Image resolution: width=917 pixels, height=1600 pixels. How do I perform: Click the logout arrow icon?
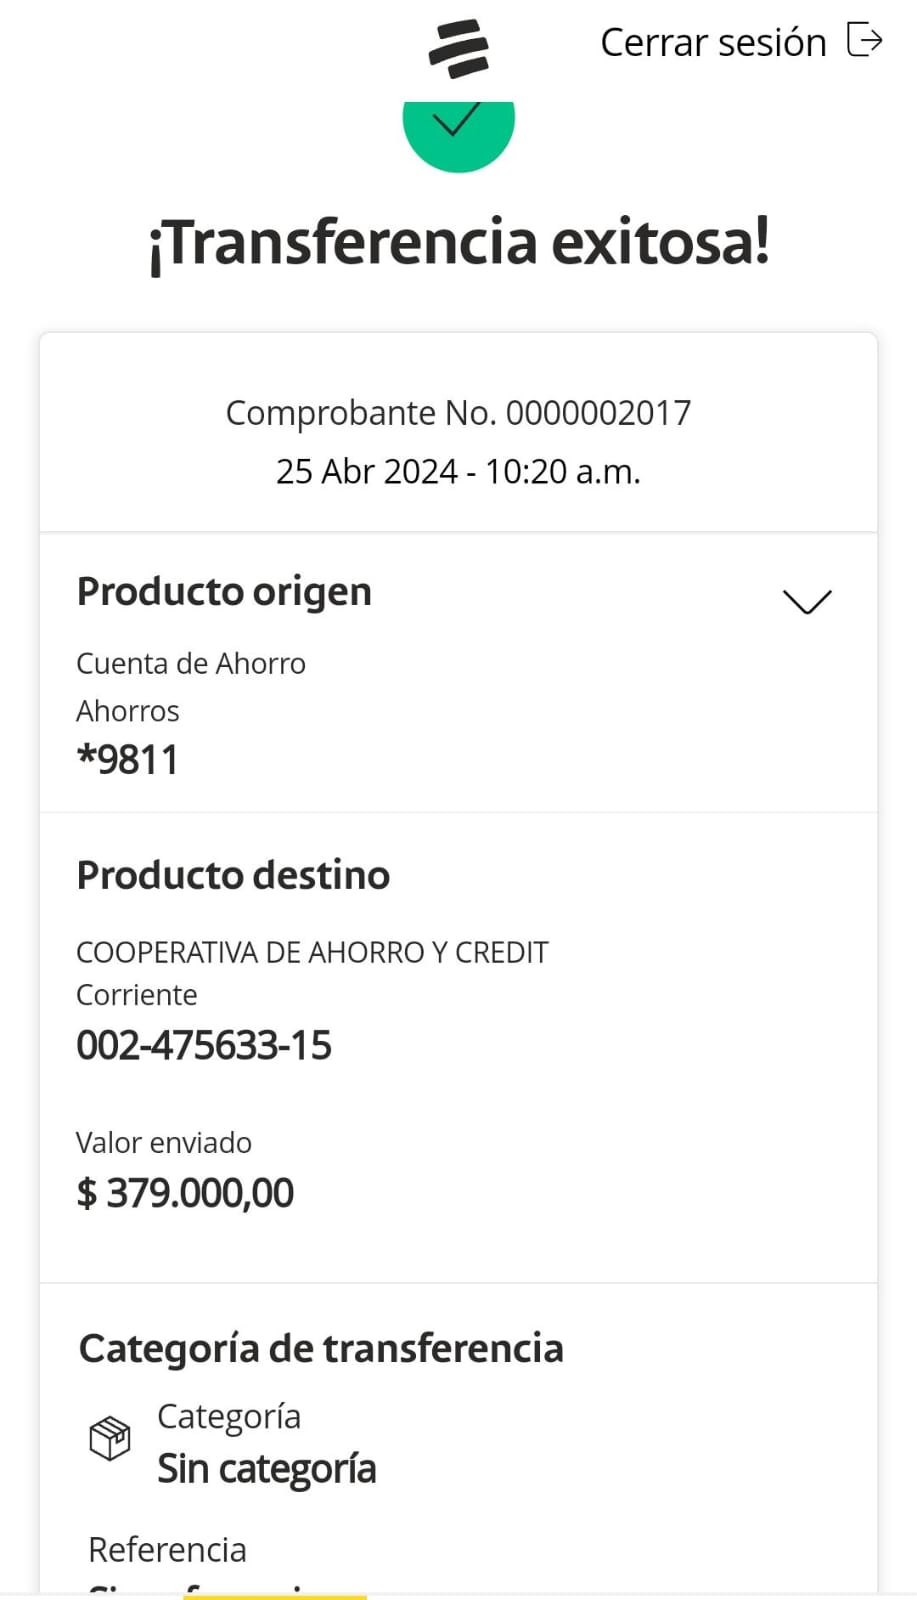click(865, 41)
